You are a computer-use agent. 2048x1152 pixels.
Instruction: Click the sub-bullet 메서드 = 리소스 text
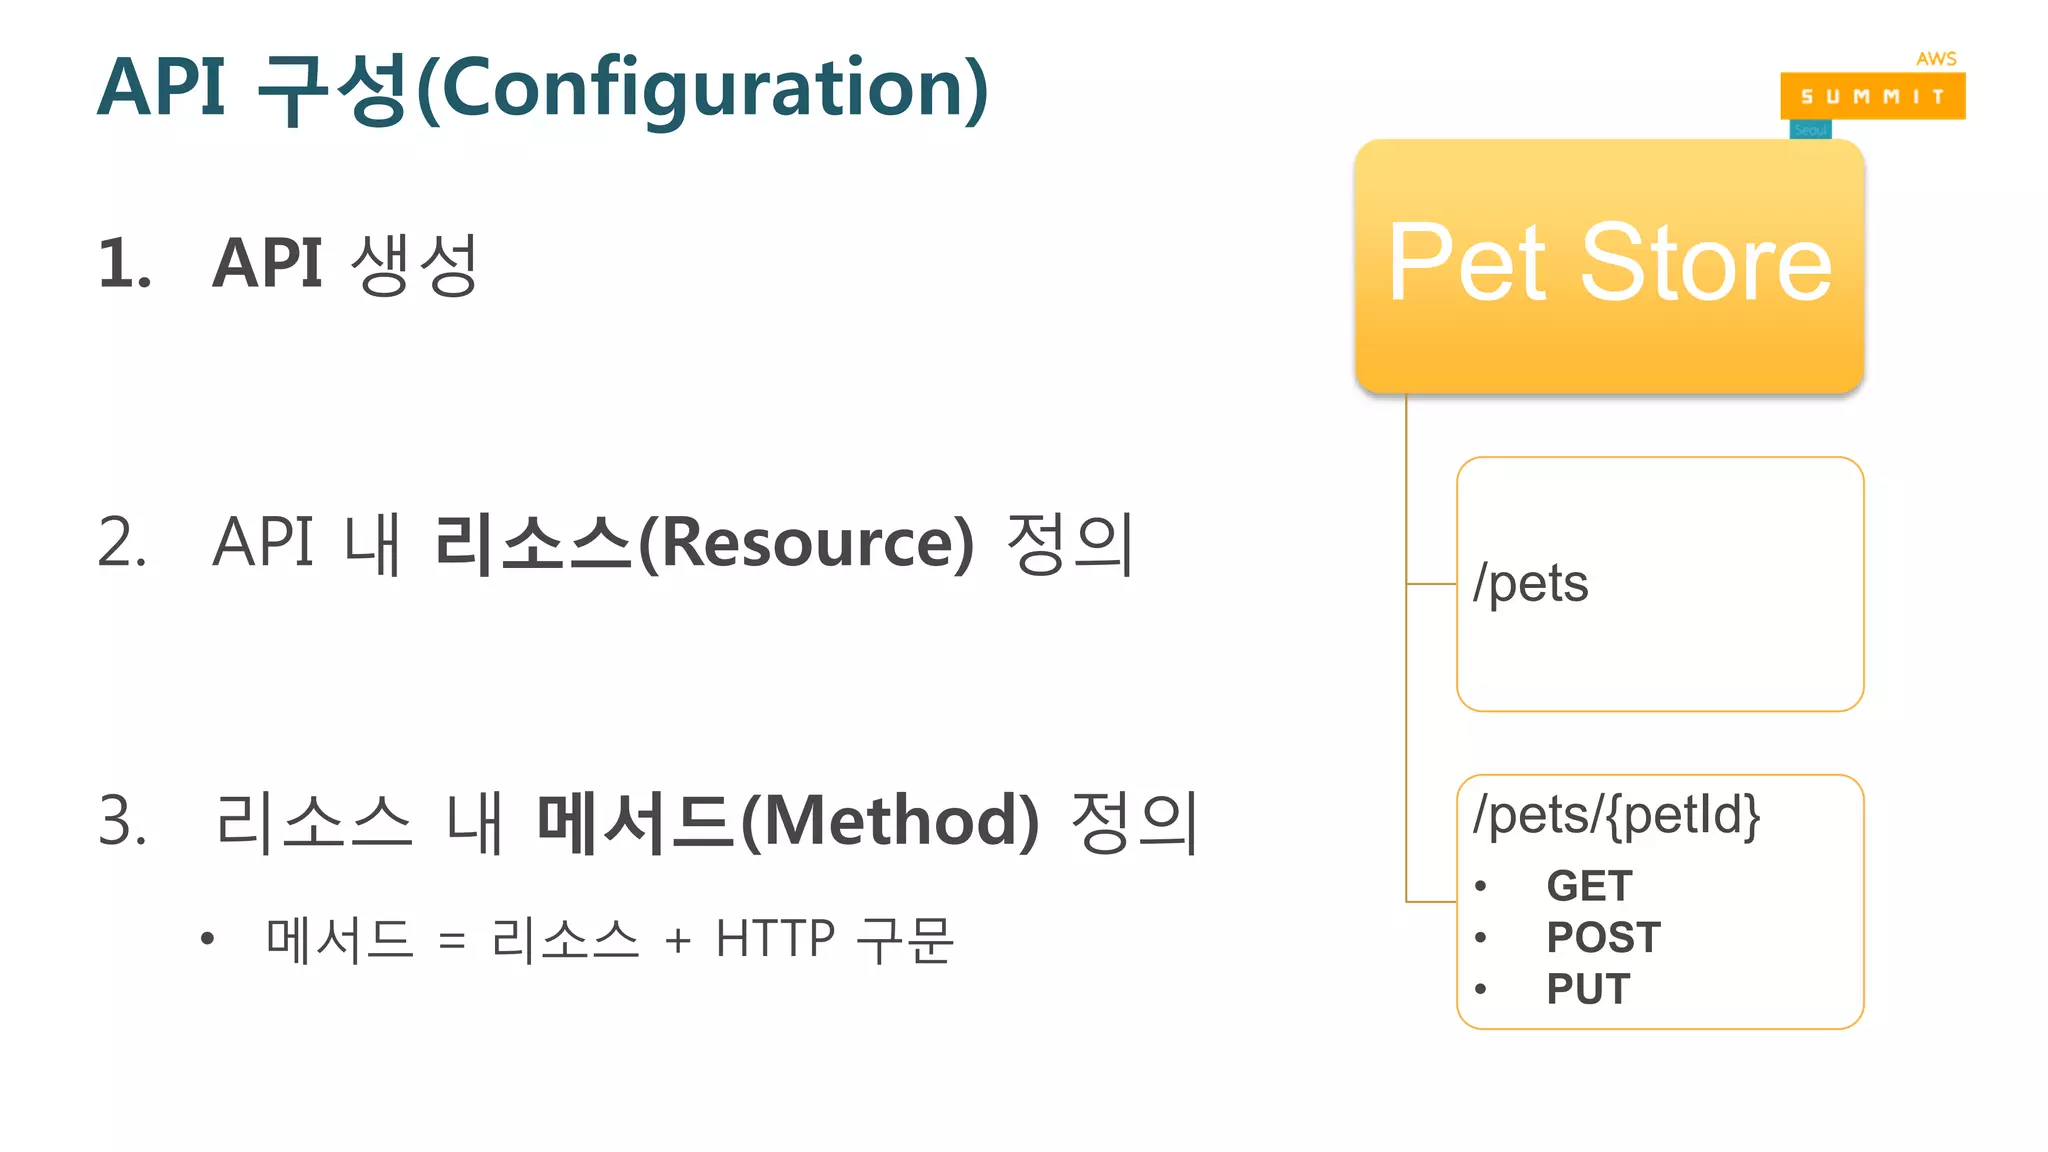452,940
